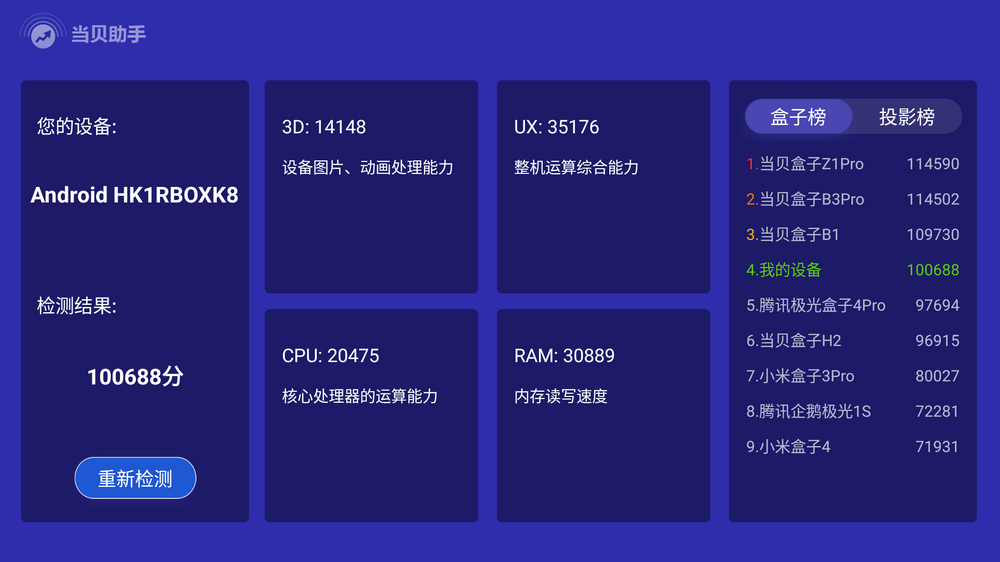Click the Android HK1RBOXK8 device name

click(x=135, y=195)
